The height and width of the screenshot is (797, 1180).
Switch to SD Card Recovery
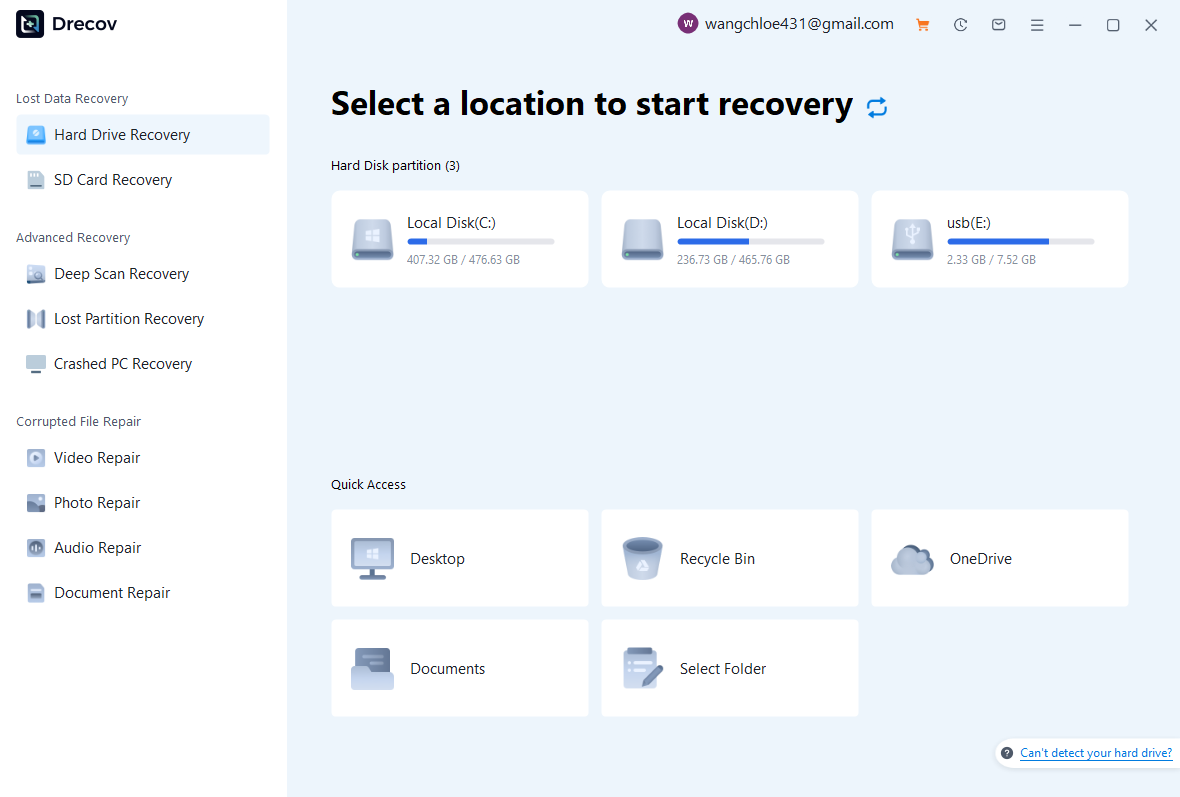112,180
